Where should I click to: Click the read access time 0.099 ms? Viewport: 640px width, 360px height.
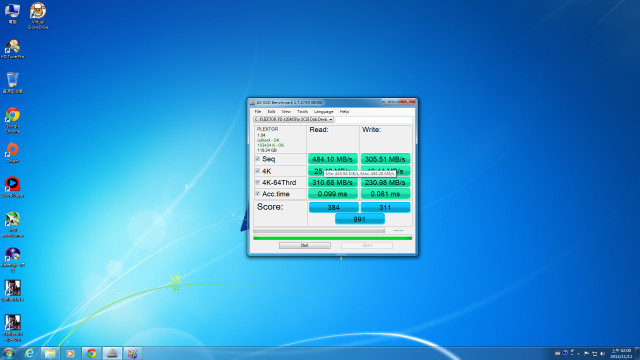click(333, 194)
